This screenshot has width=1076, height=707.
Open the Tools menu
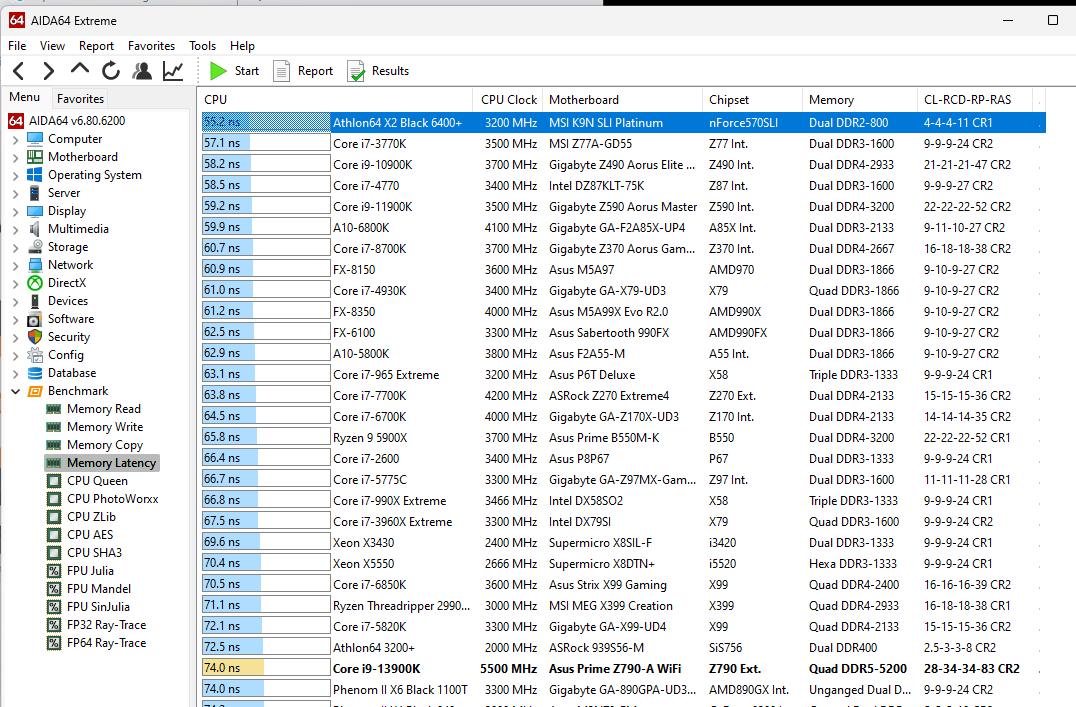pyautogui.click(x=202, y=46)
